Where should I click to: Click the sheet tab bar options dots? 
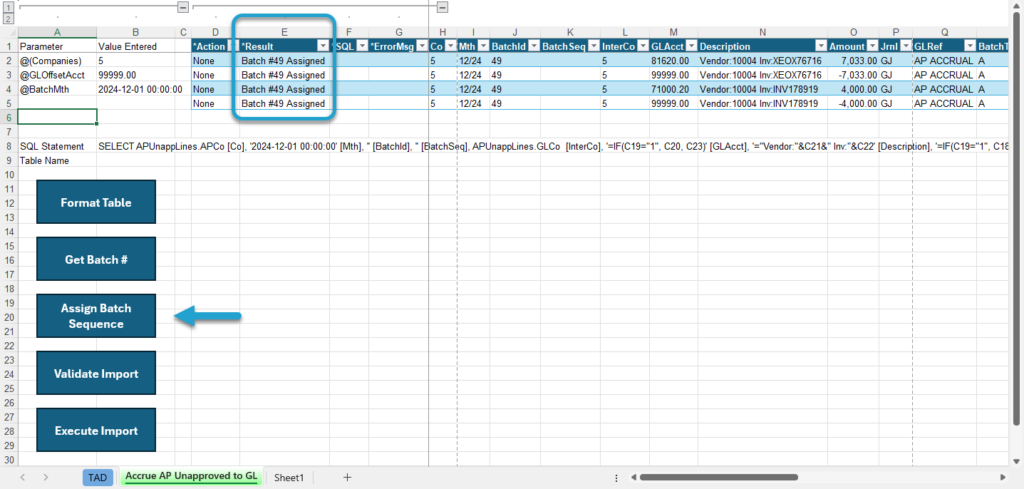tap(616, 477)
